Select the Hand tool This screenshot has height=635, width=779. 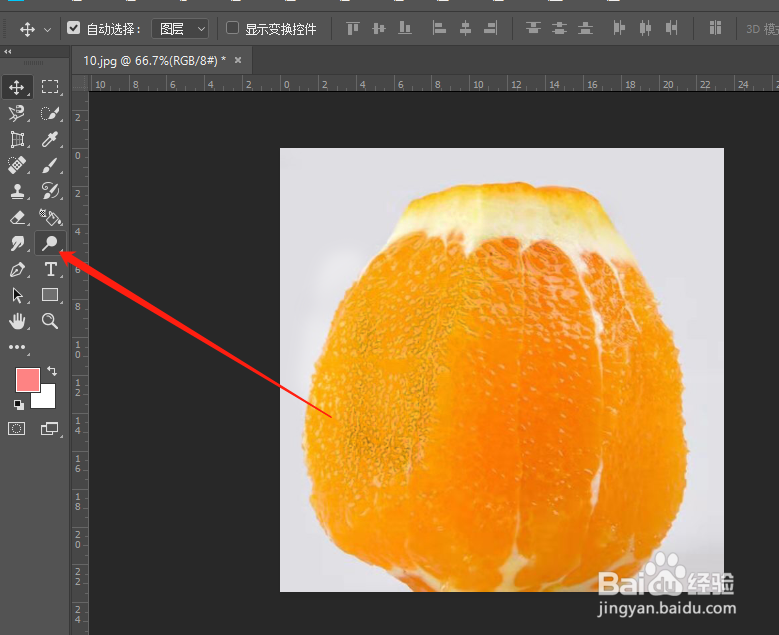[17, 321]
